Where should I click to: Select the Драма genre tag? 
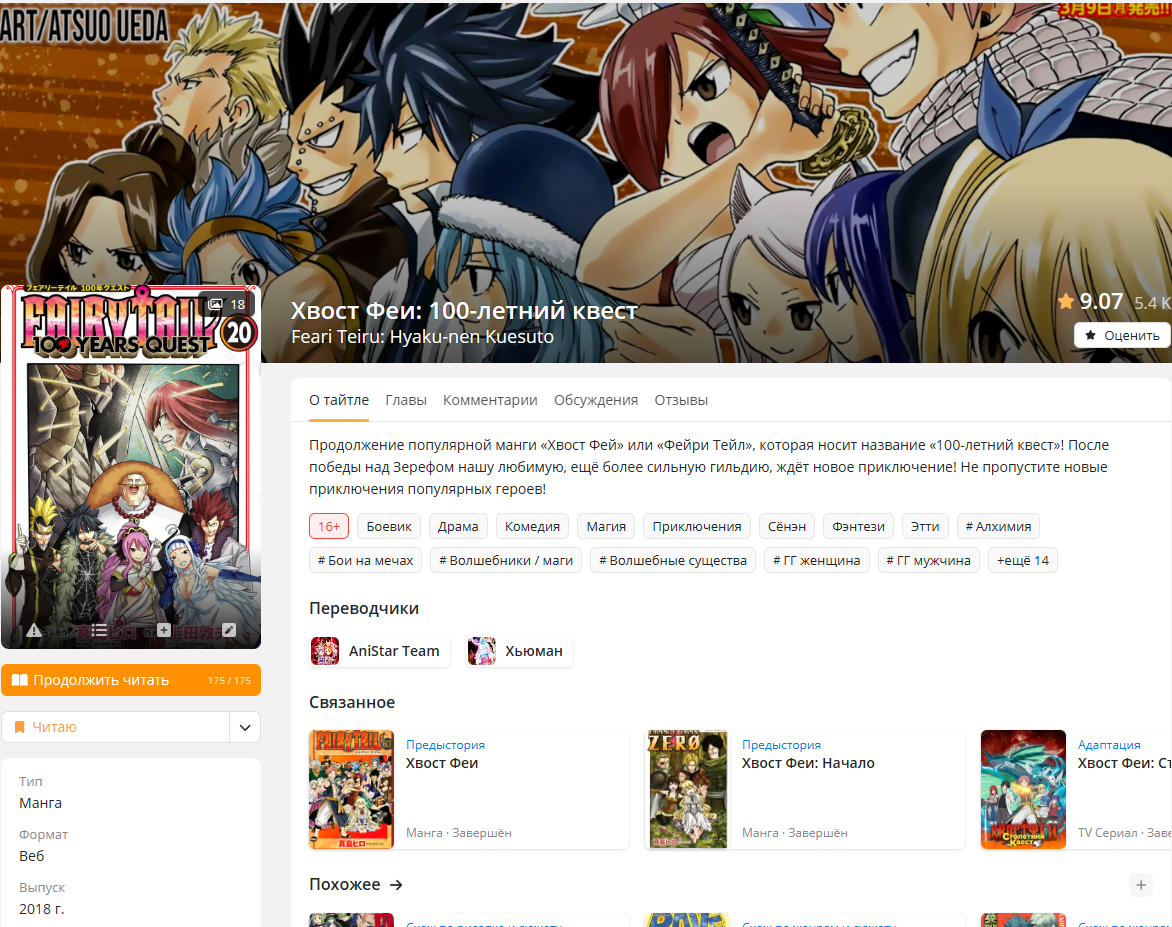pyautogui.click(x=458, y=526)
